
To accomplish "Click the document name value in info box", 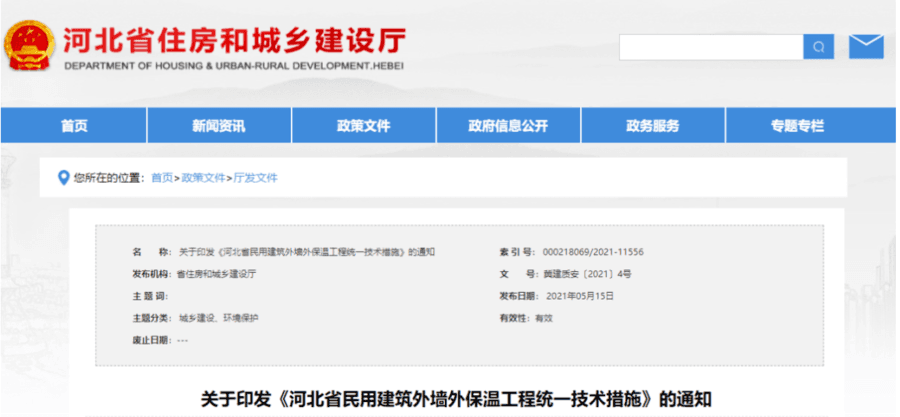I will pos(307,252).
